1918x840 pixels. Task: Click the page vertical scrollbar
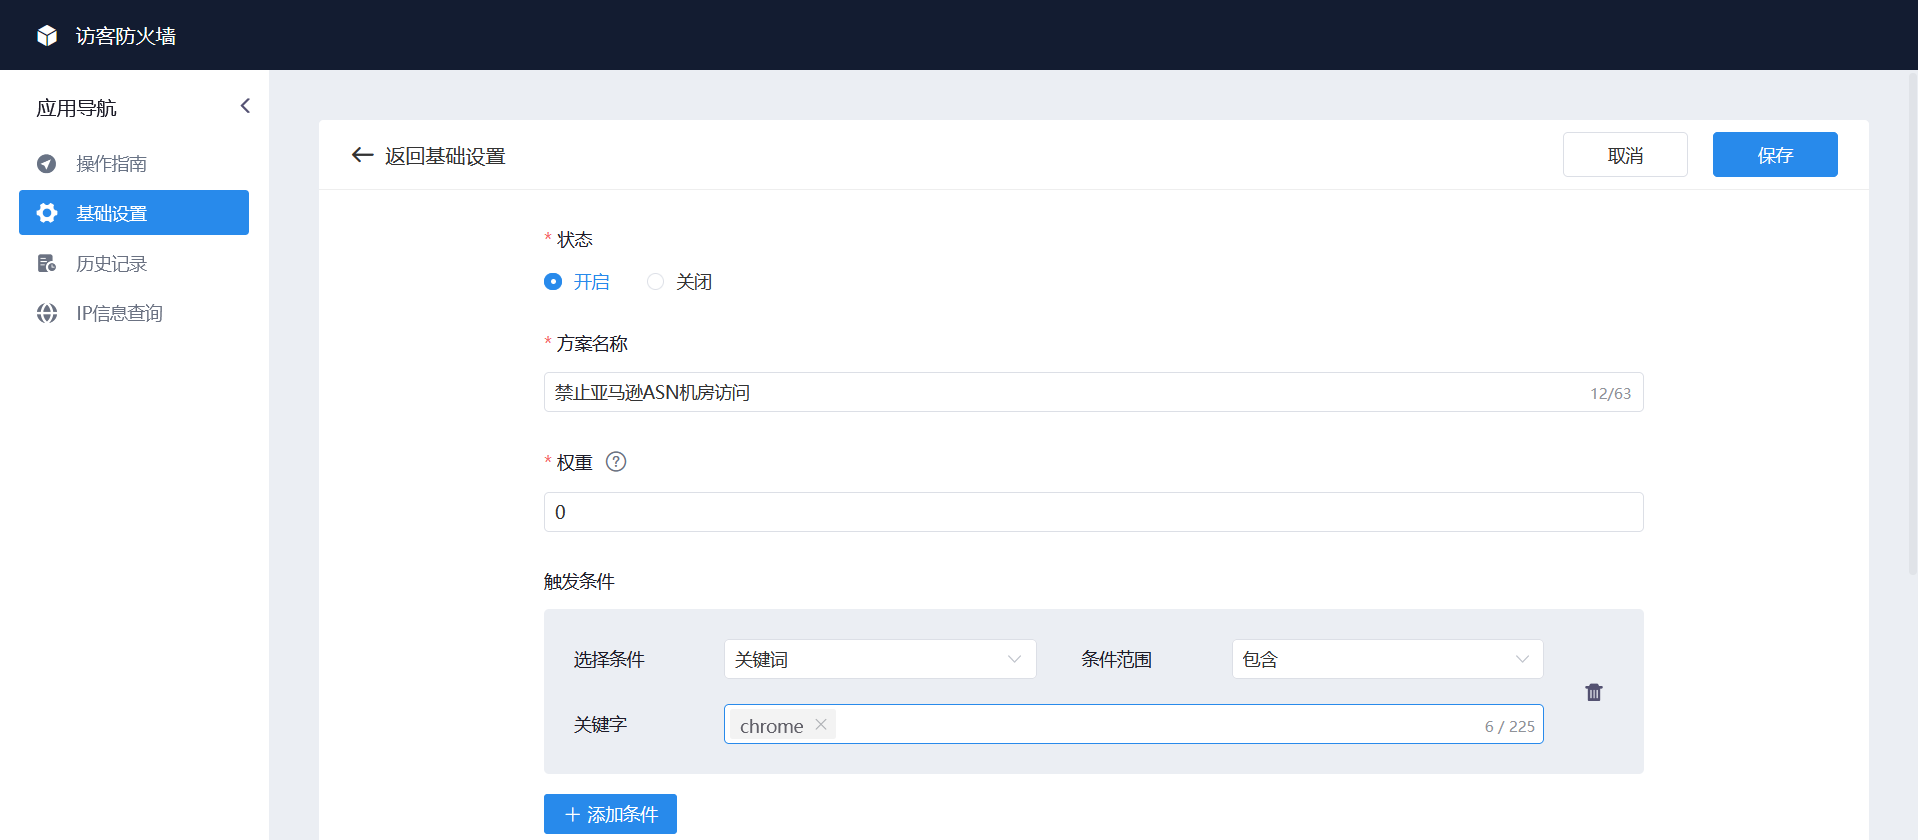coord(1912,325)
